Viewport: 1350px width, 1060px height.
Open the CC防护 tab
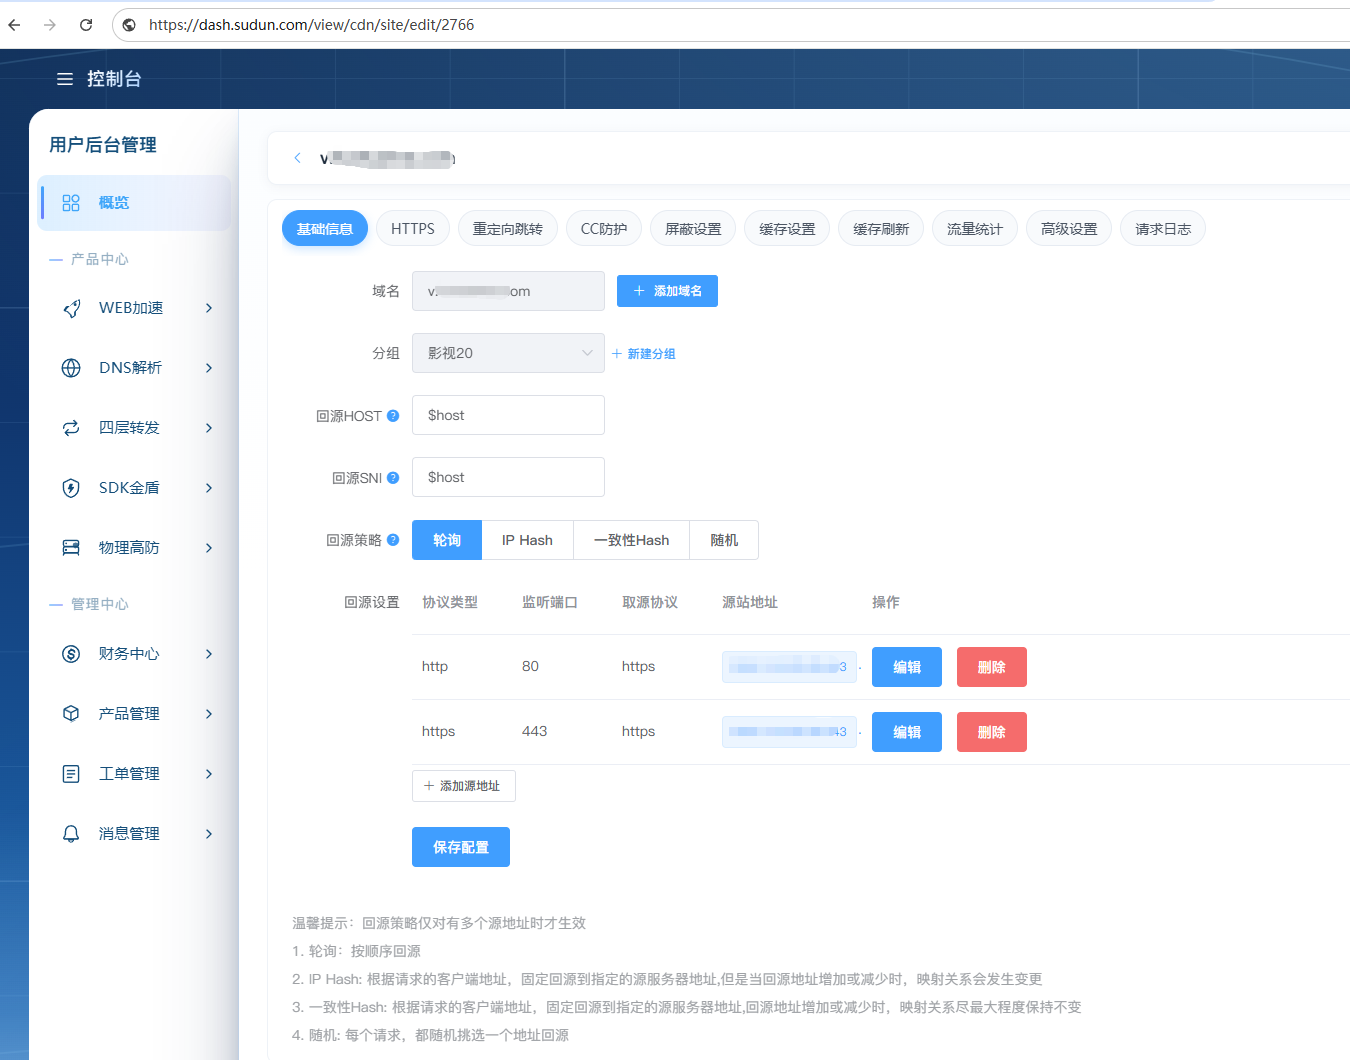(x=604, y=229)
